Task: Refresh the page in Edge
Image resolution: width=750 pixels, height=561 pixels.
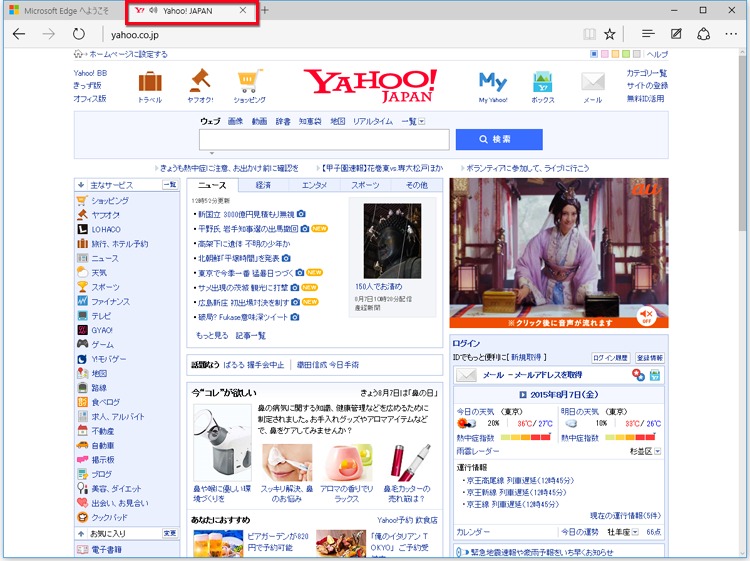Action: tap(79, 34)
